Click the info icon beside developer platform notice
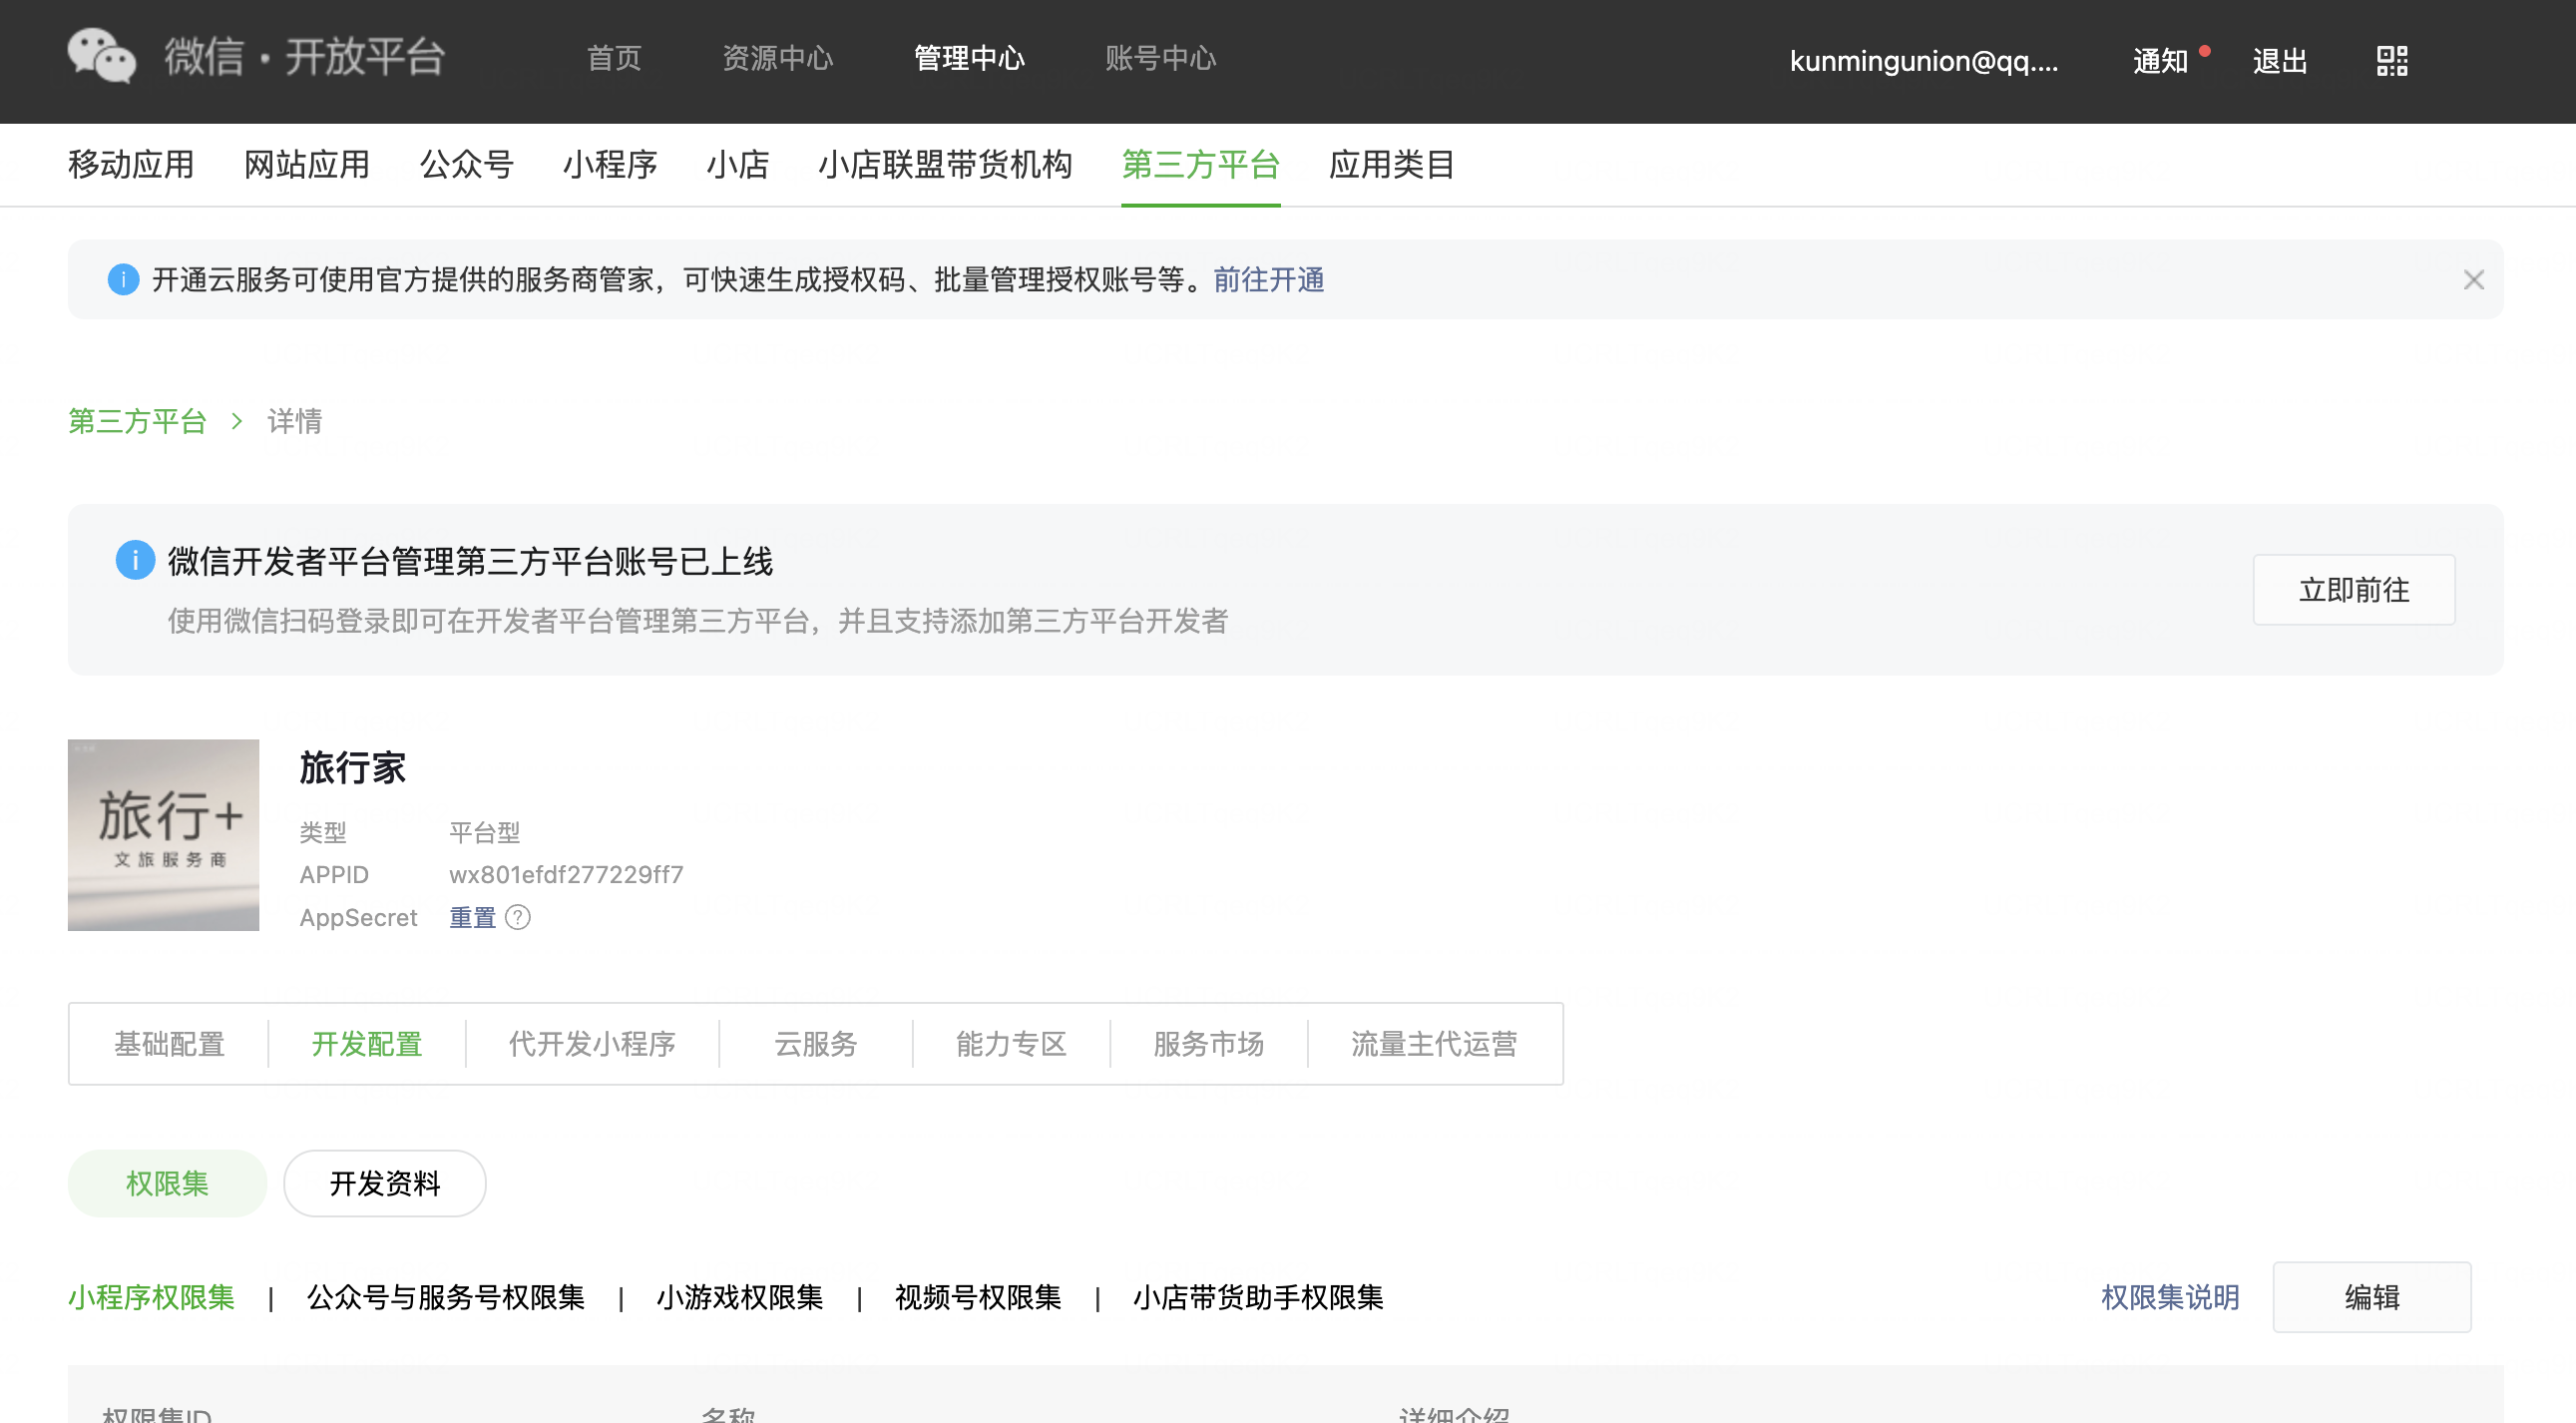This screenshot has width=2576, height=1423. (135, 560)
